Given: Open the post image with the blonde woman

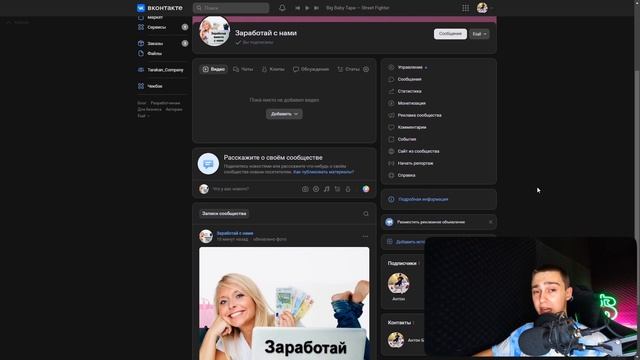Looking at the screenshot, I should point(284,303).
